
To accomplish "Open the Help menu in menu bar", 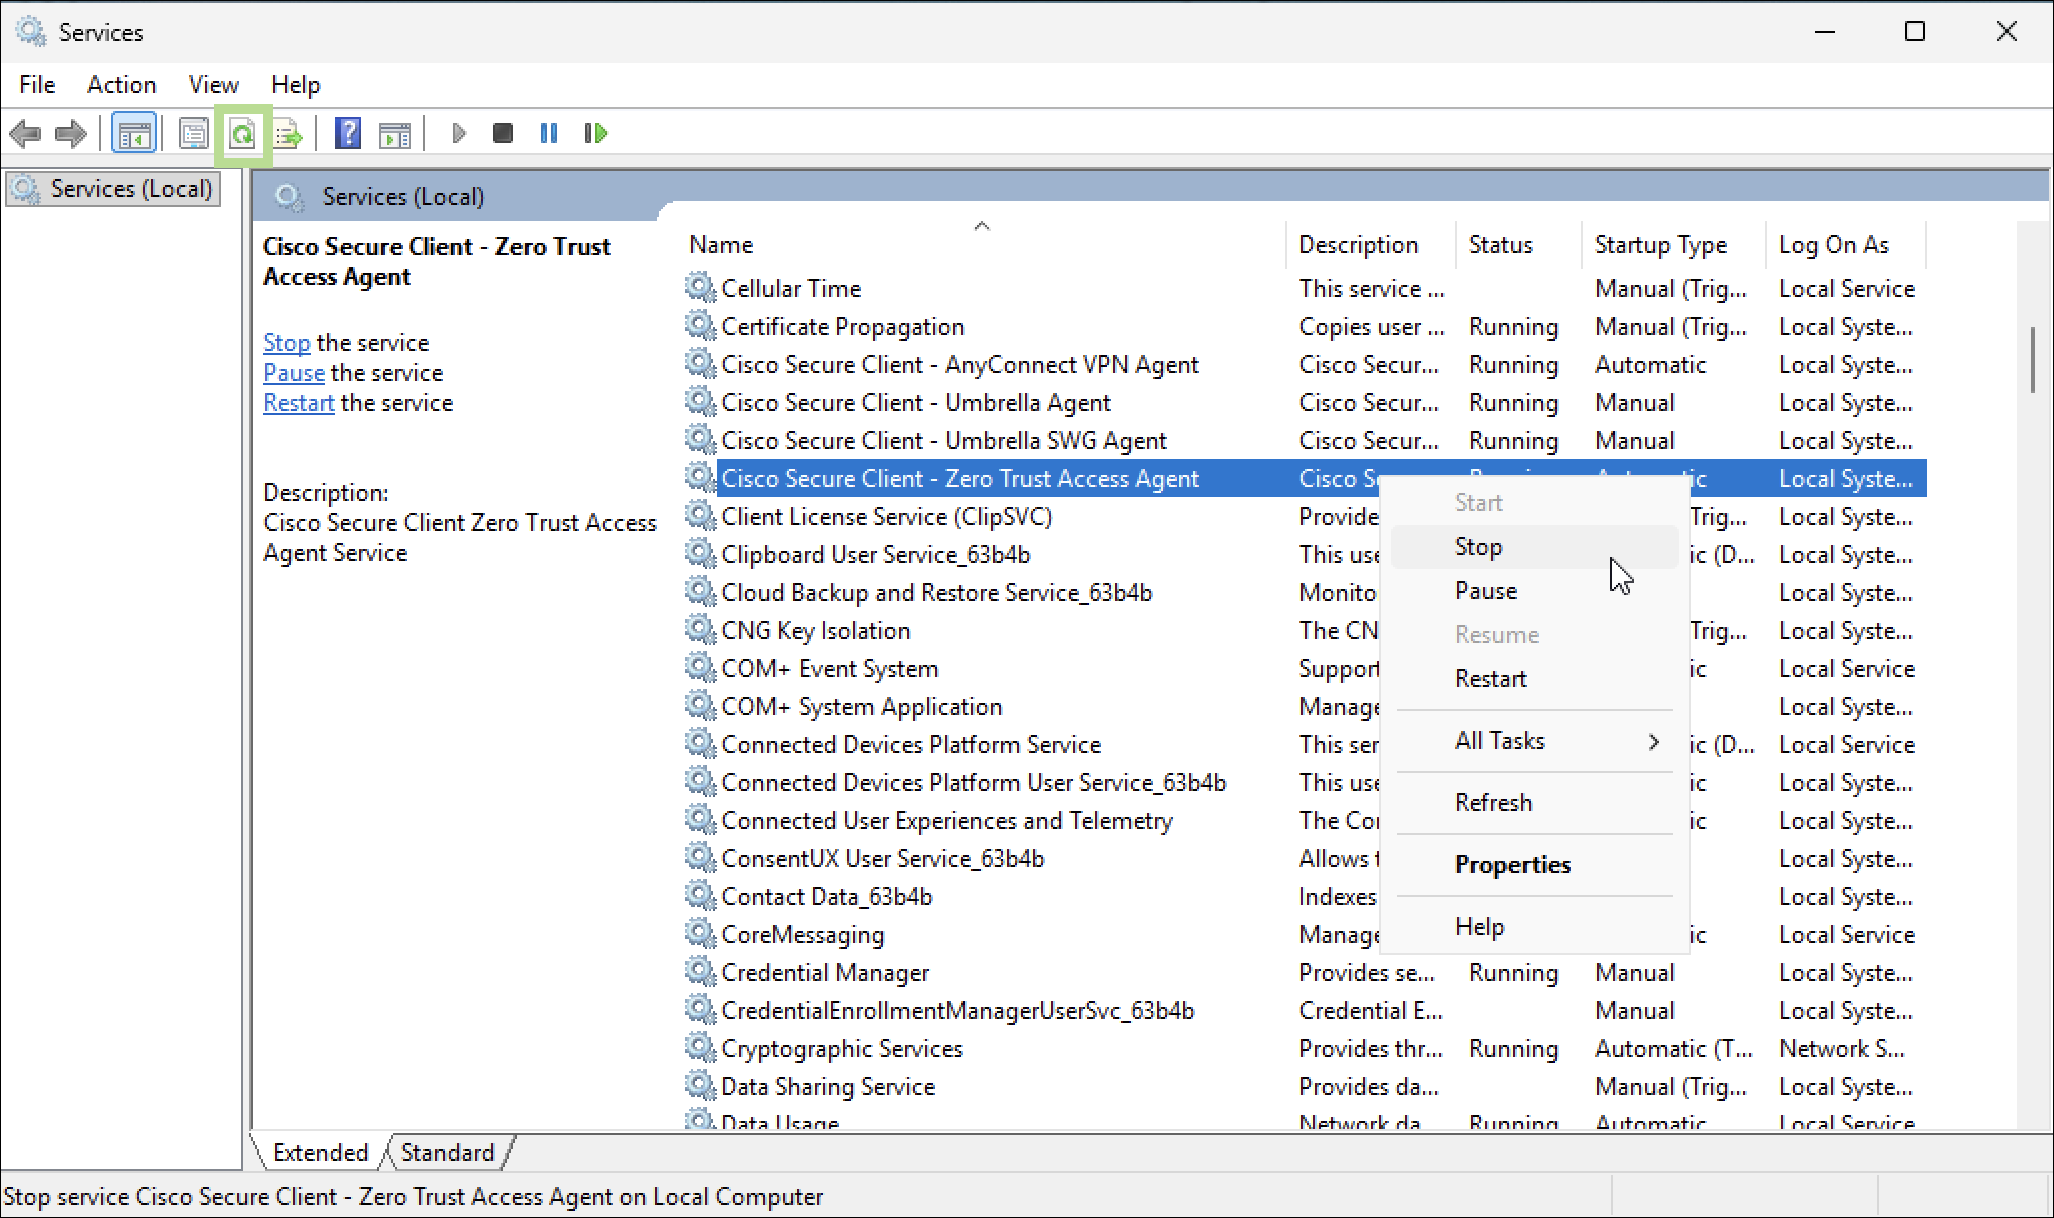I will pyautogui.click(x=295, y=85).
